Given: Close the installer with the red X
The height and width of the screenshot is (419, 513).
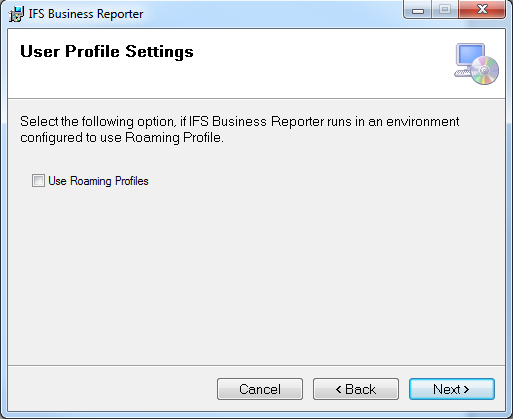Looking at the screenshot, I should pos(482,10).
